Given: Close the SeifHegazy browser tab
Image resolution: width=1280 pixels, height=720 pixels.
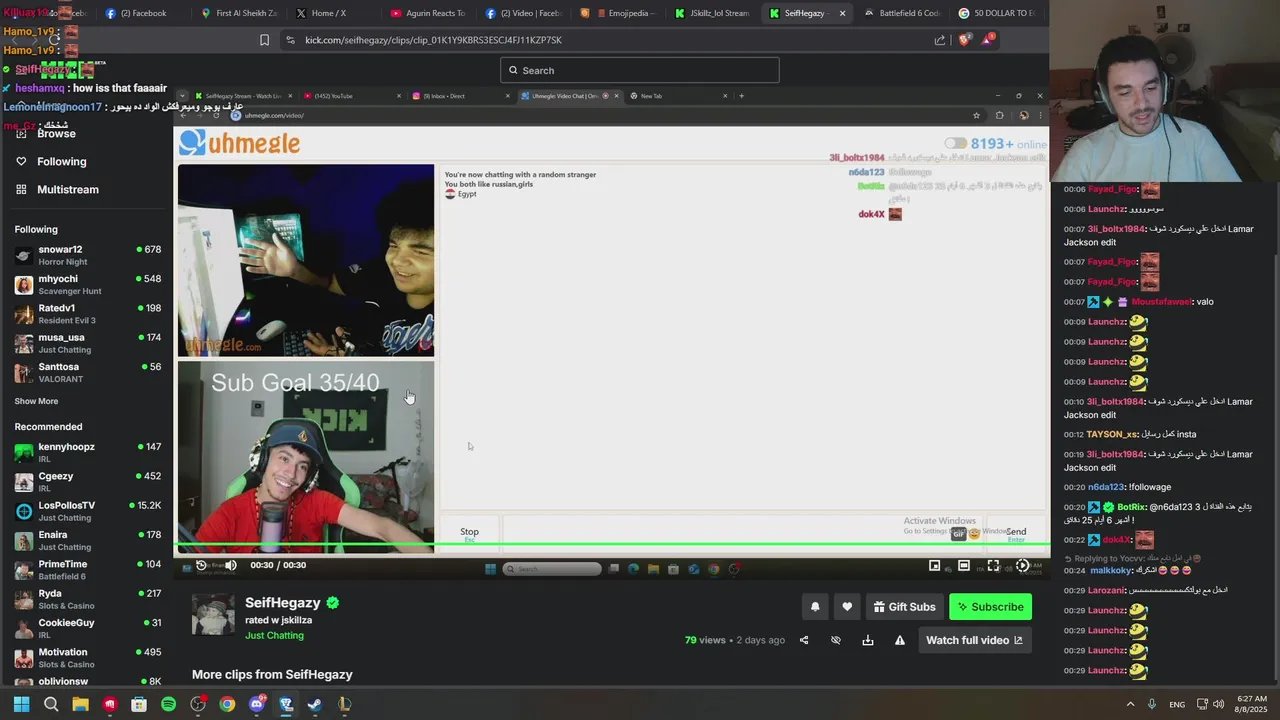Looking at the screenshot, I should tap(842, 13).
